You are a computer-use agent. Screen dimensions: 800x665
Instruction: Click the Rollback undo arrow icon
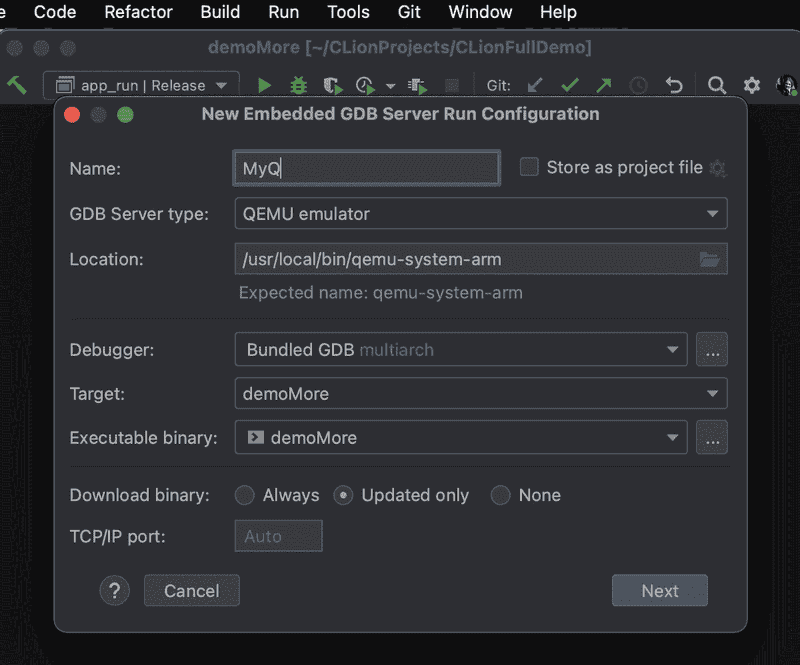(x=674, y=85)
